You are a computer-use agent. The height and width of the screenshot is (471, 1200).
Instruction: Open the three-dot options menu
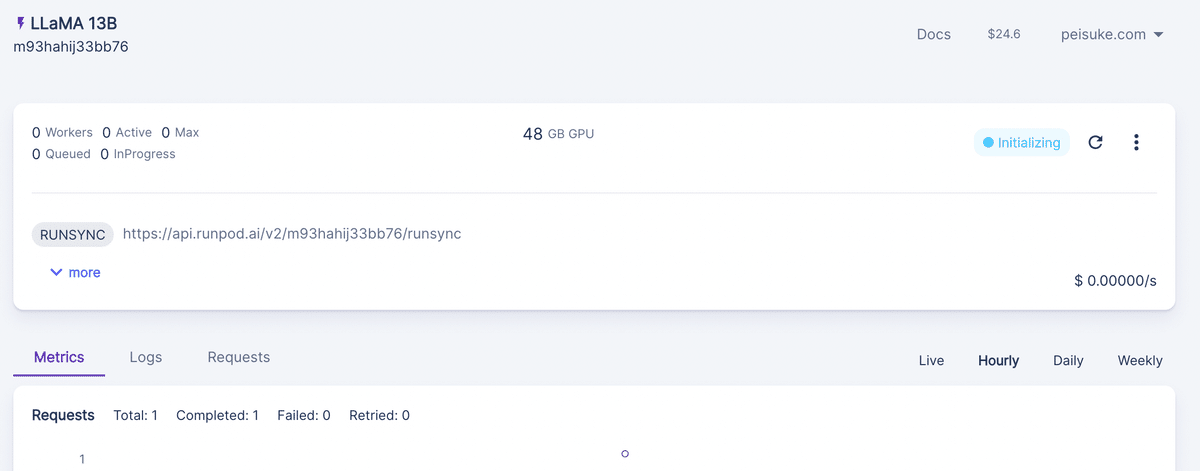click(x=1136, y=142)
